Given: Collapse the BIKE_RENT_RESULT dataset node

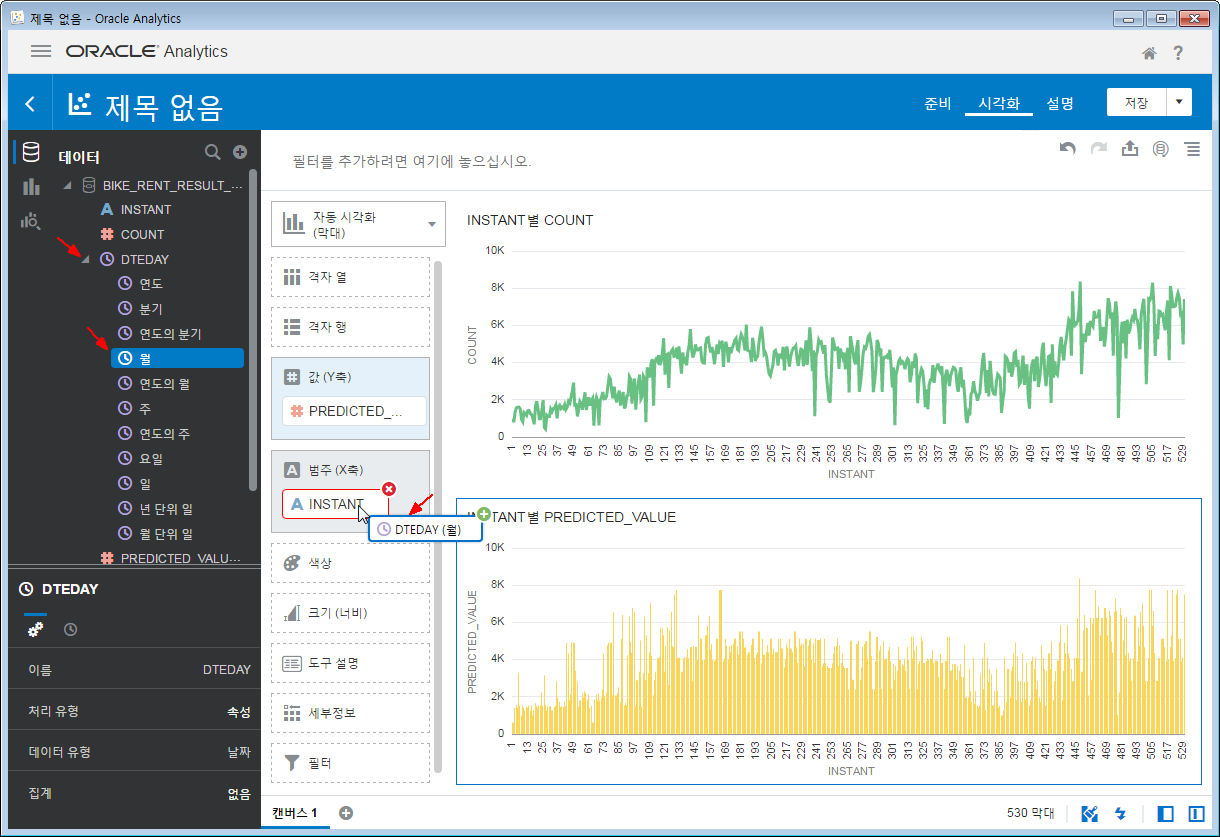Looking at the screenshot, I should pos(68,185).
